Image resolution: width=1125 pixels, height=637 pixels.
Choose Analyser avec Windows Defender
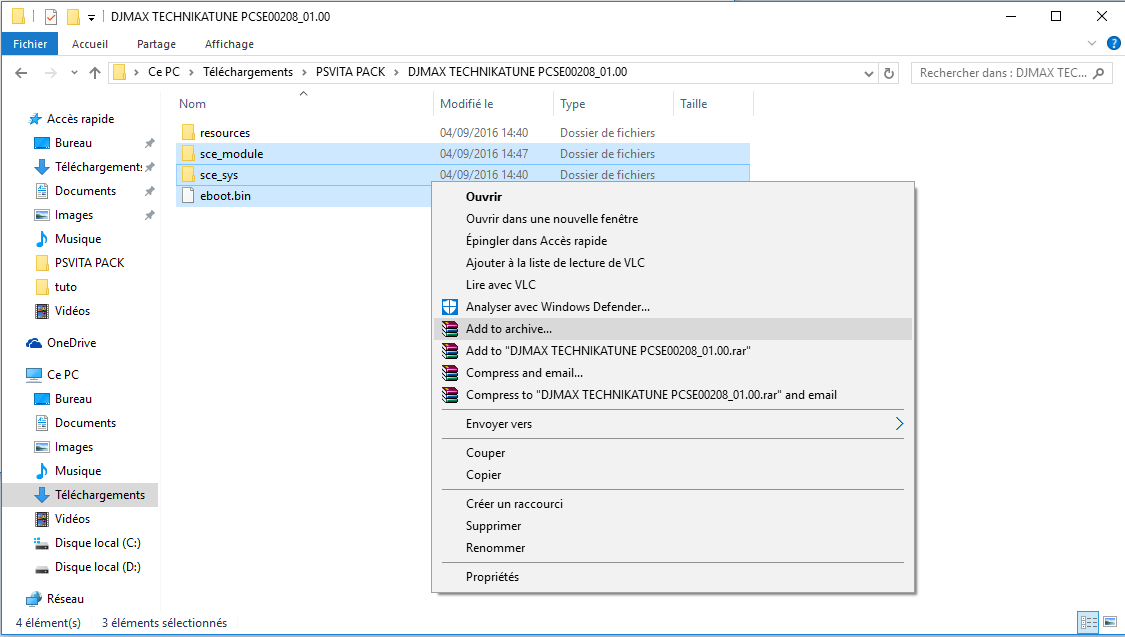point(673,307)
